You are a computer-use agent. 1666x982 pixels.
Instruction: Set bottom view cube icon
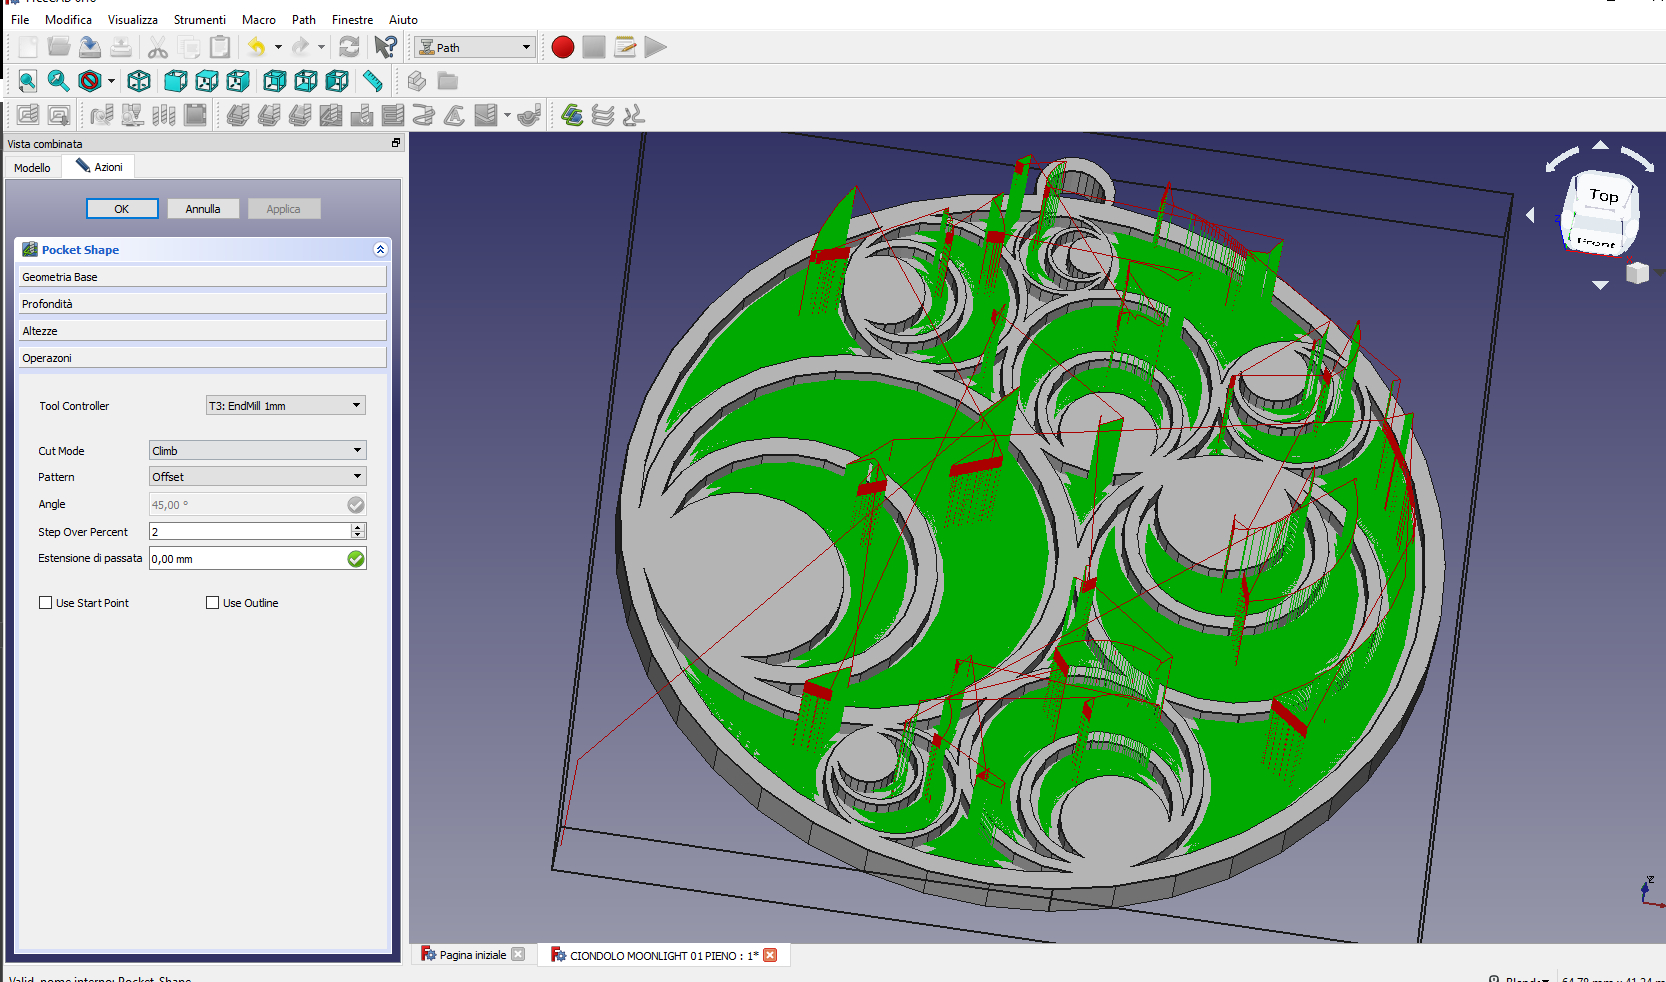click(x=306, y=81)
